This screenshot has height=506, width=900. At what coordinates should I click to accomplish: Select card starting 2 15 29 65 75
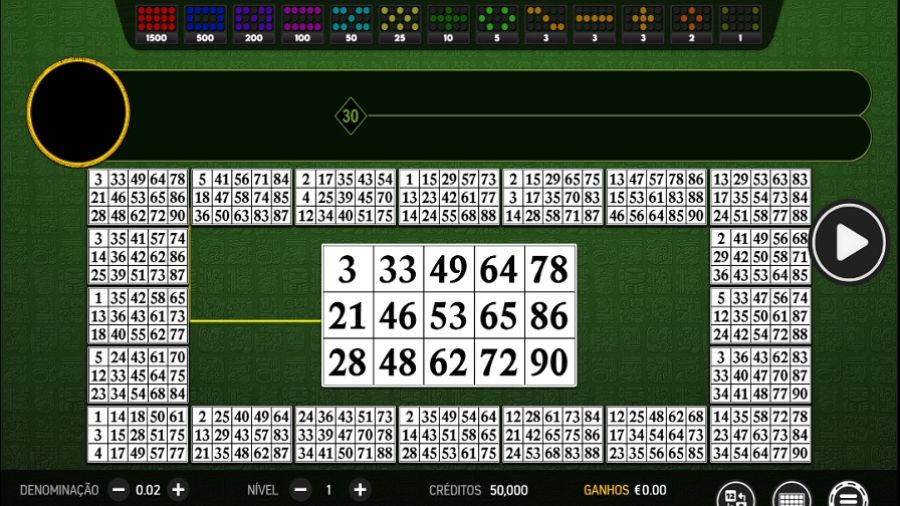point(553,197)
